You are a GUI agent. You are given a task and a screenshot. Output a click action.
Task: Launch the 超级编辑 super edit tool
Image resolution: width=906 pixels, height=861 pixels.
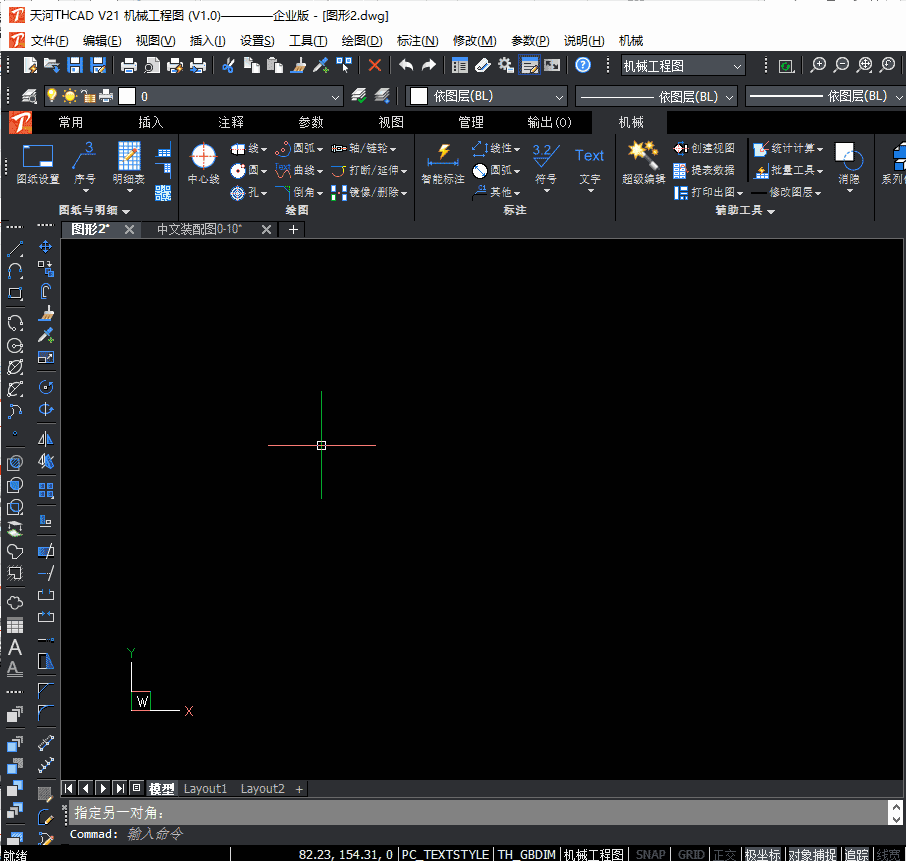pyautogui.click(x=643, y=164)
